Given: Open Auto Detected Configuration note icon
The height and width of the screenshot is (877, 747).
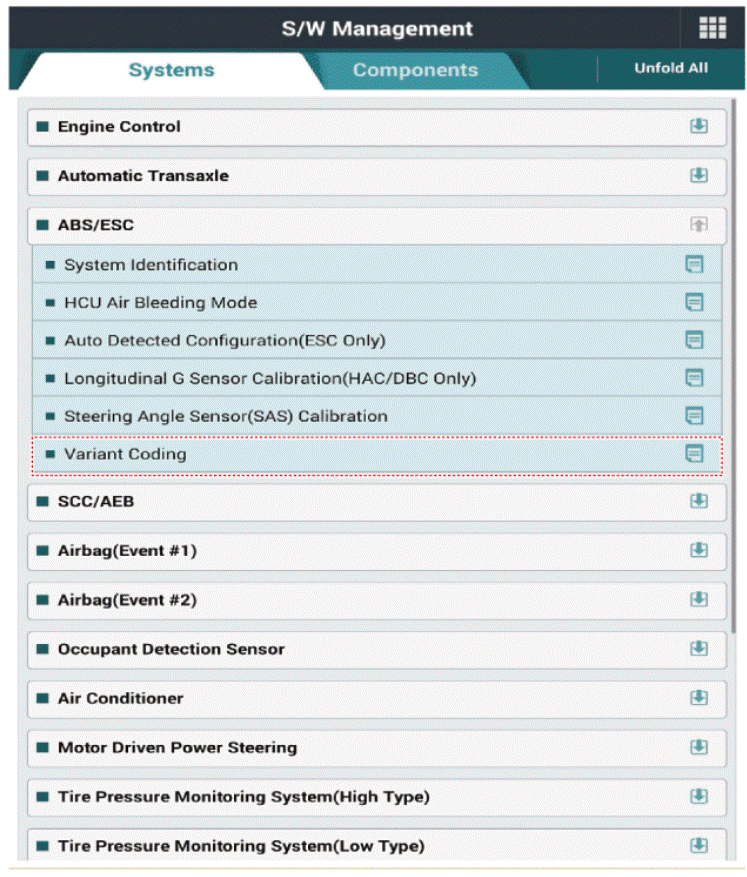Looking at the screenshot, I should click(x=694, y=340).
